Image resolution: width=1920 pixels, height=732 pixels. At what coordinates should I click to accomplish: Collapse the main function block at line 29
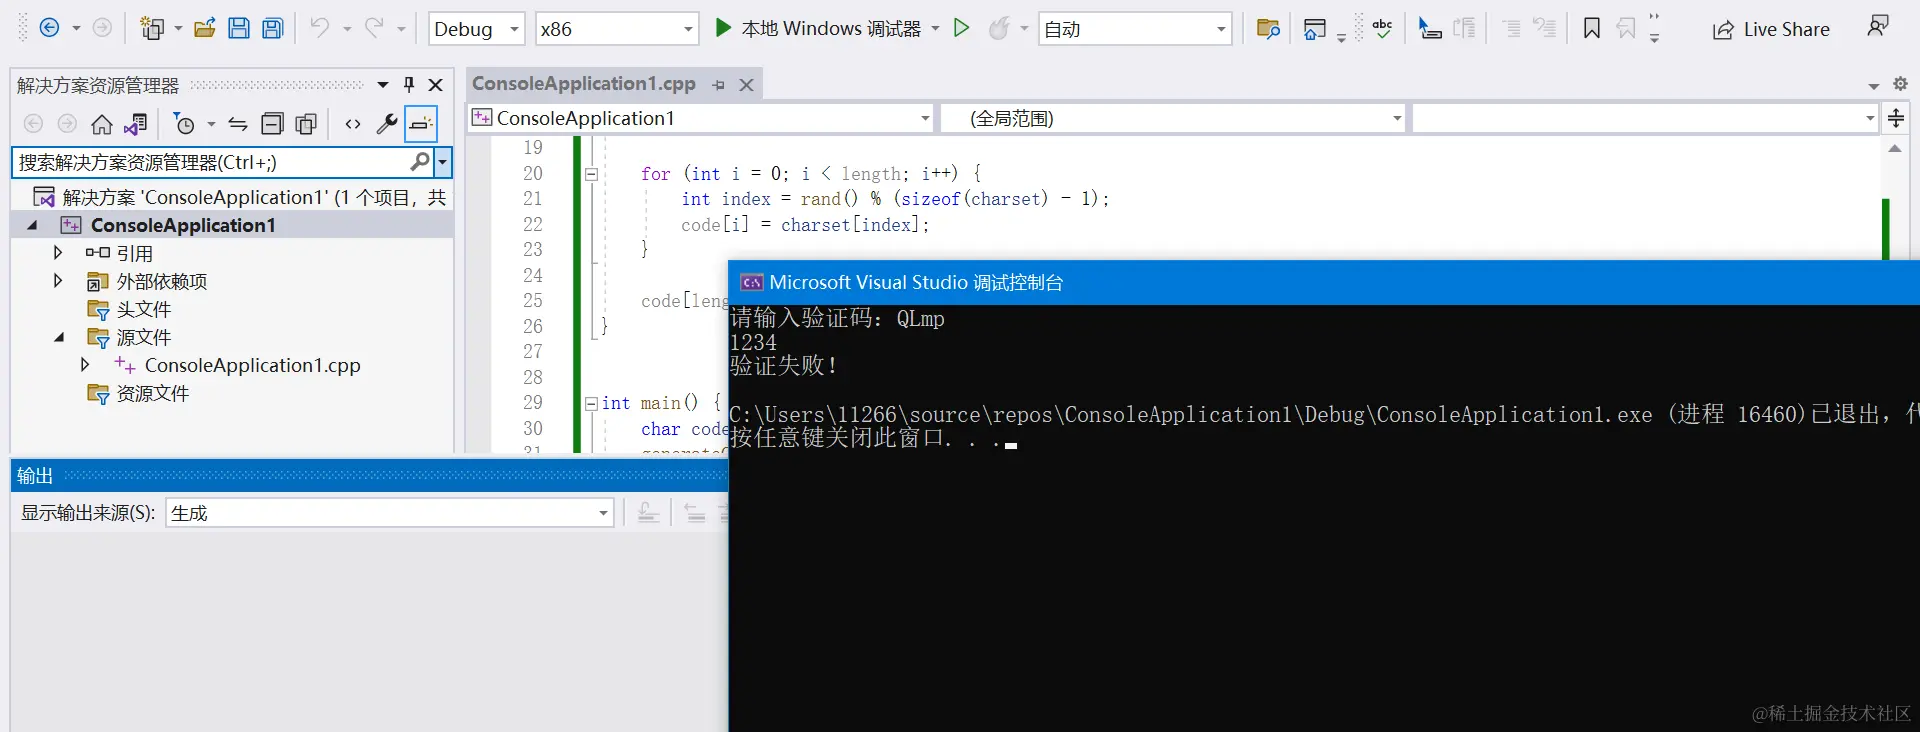click(591, 403)
